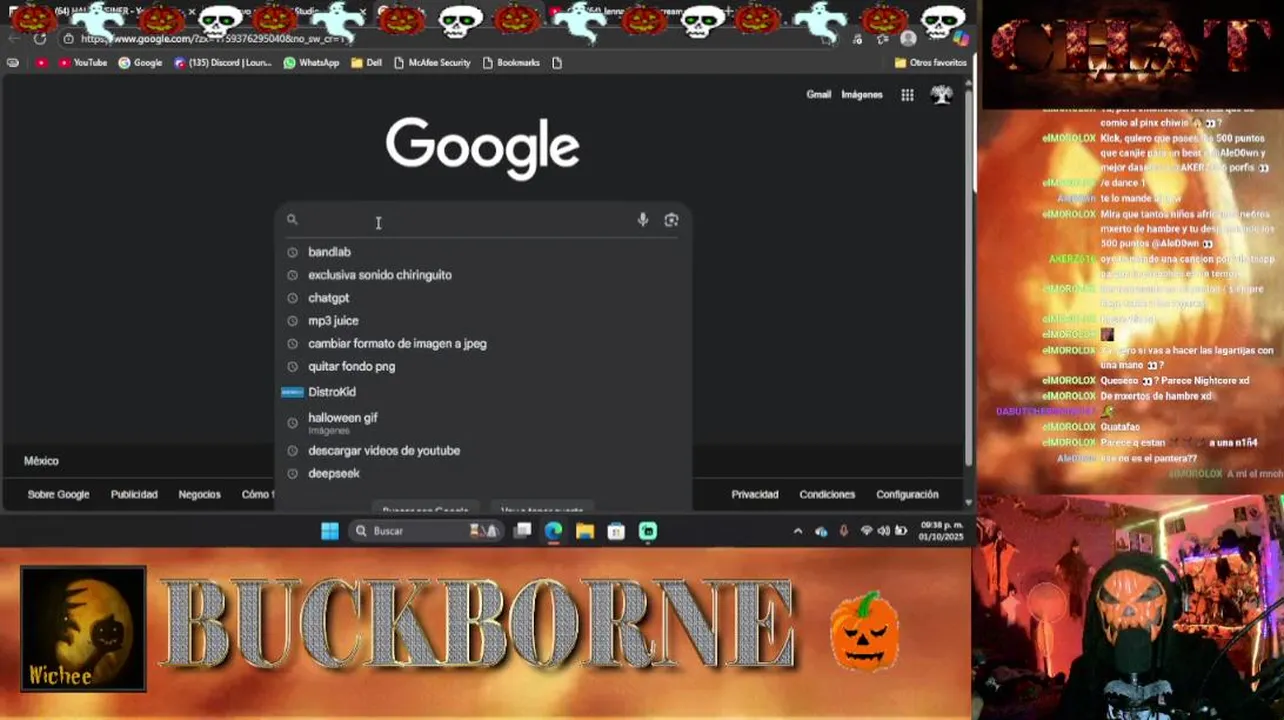Open the Privacidad footer link

(755, 494)
